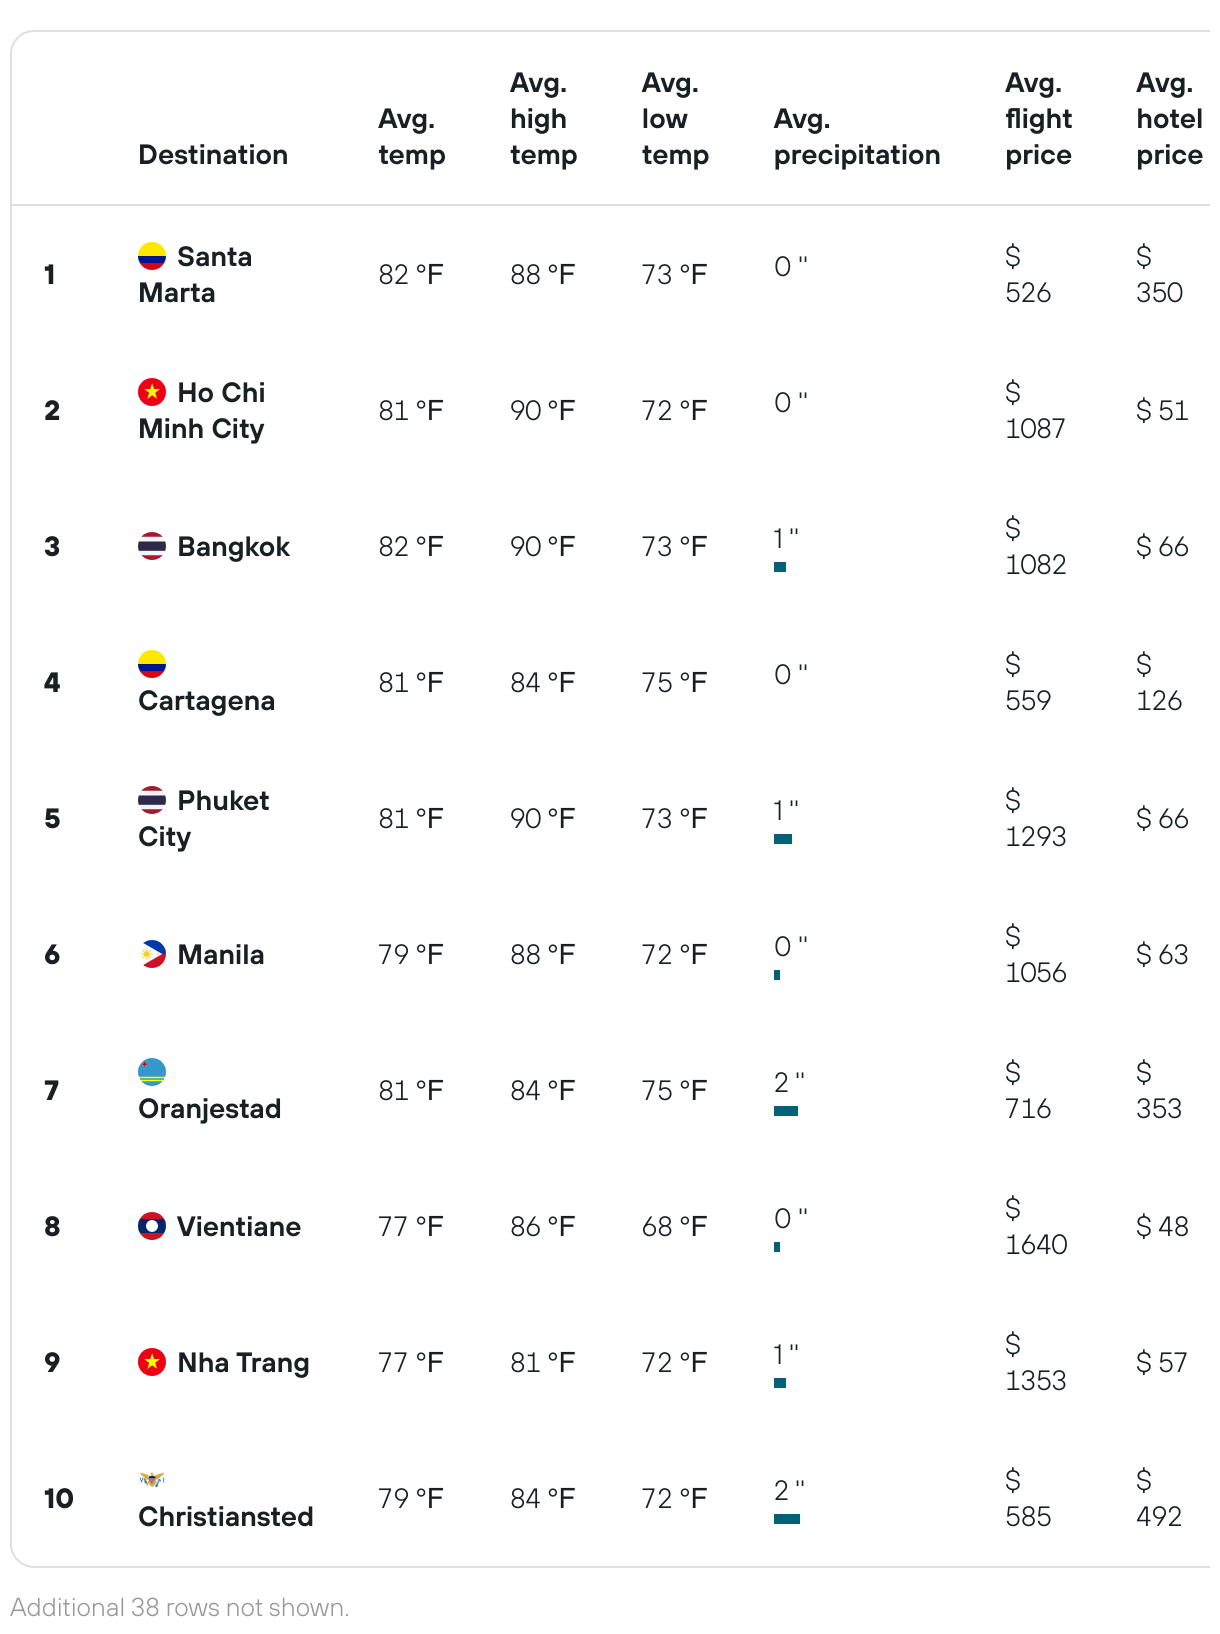Viewport: 1220px width, 1634px height.
Task: Sort by Destination column header
Action: (x=213, y=155)
